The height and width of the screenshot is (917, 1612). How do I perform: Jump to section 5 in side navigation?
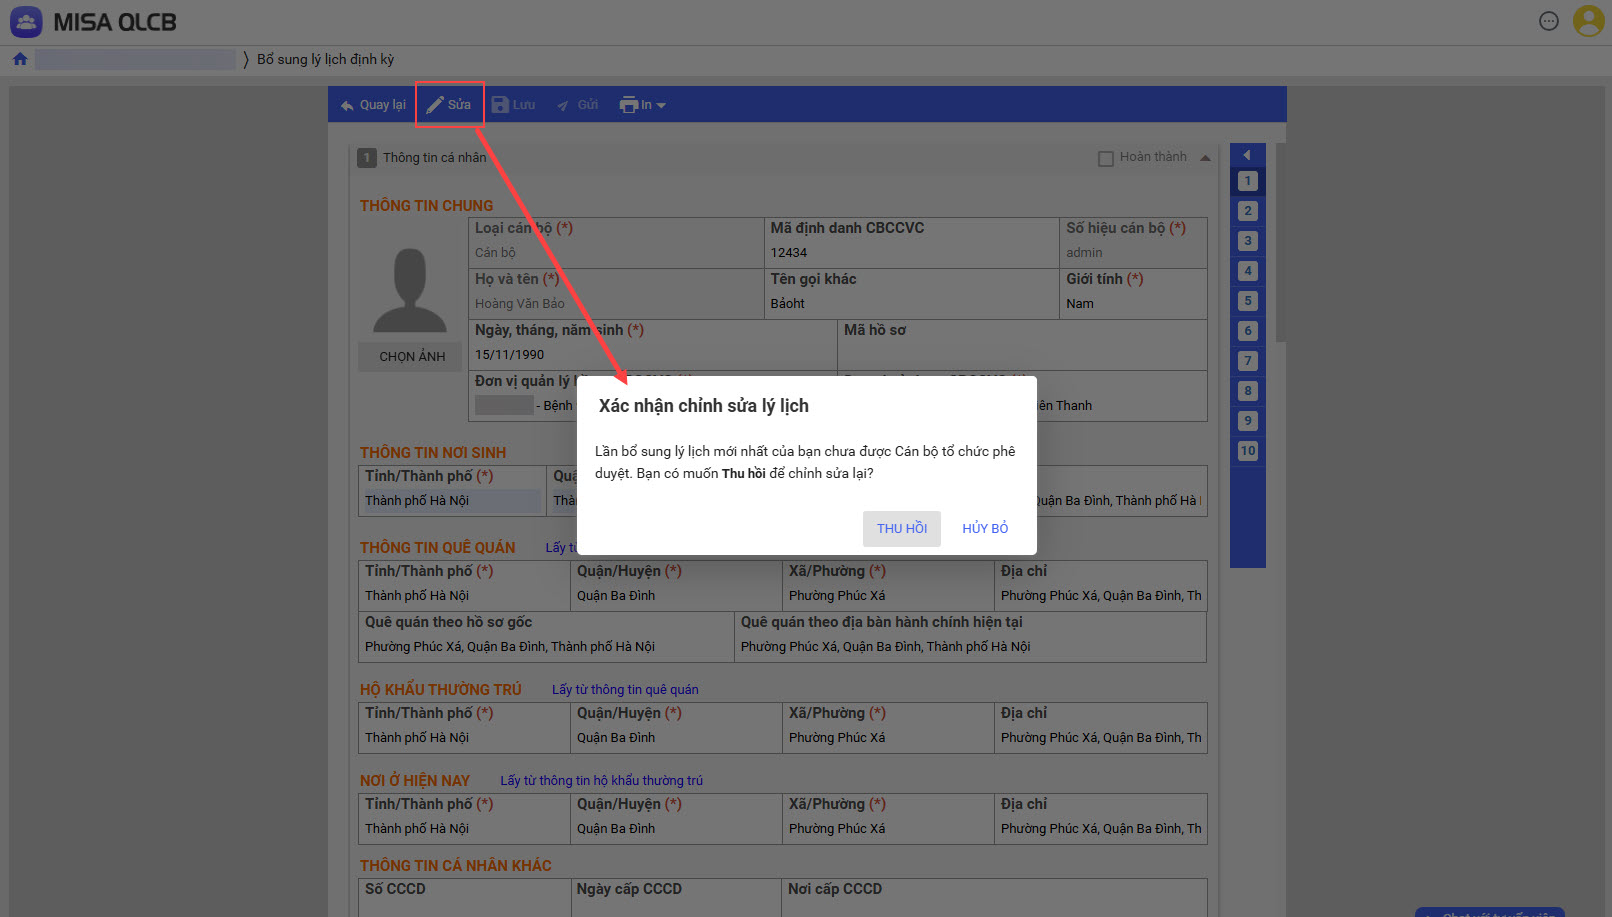click(x=1247, y=301)
